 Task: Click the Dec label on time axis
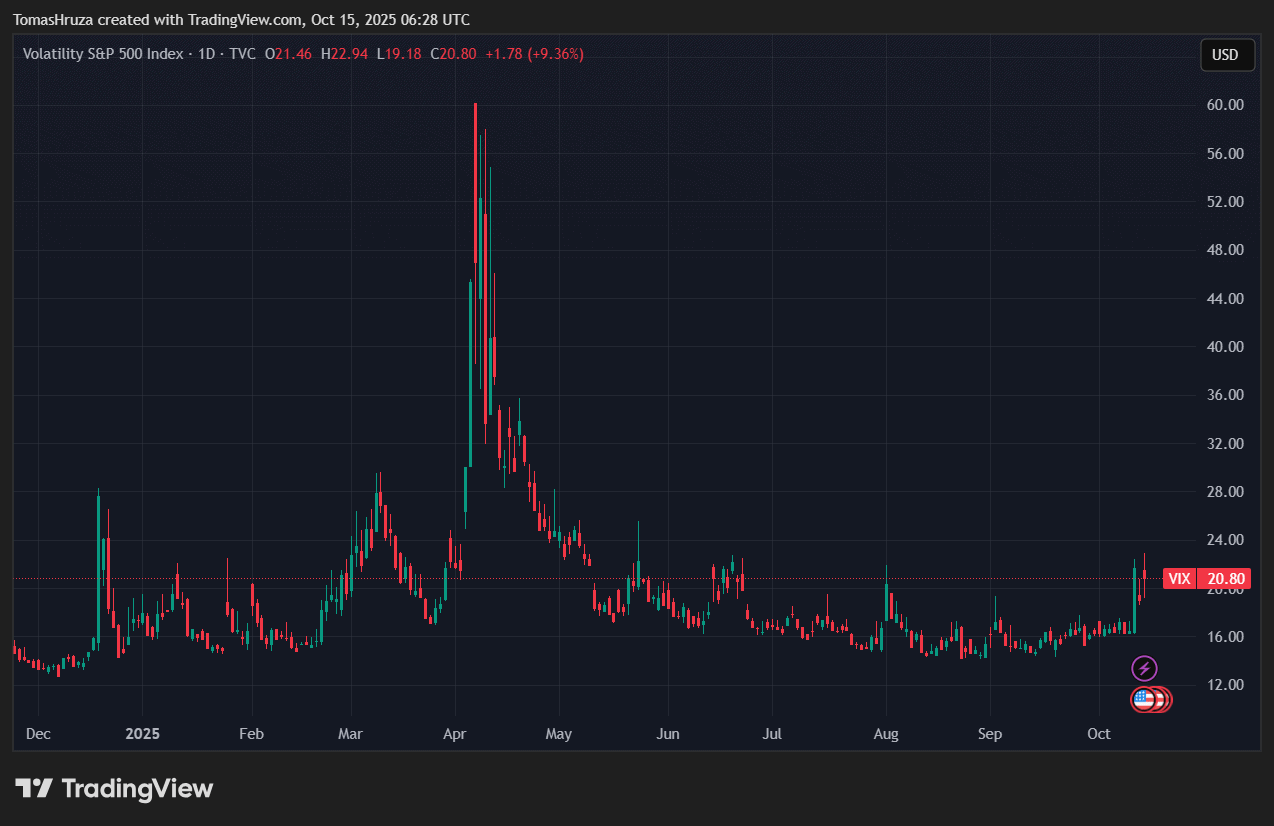tap(38, 734)
